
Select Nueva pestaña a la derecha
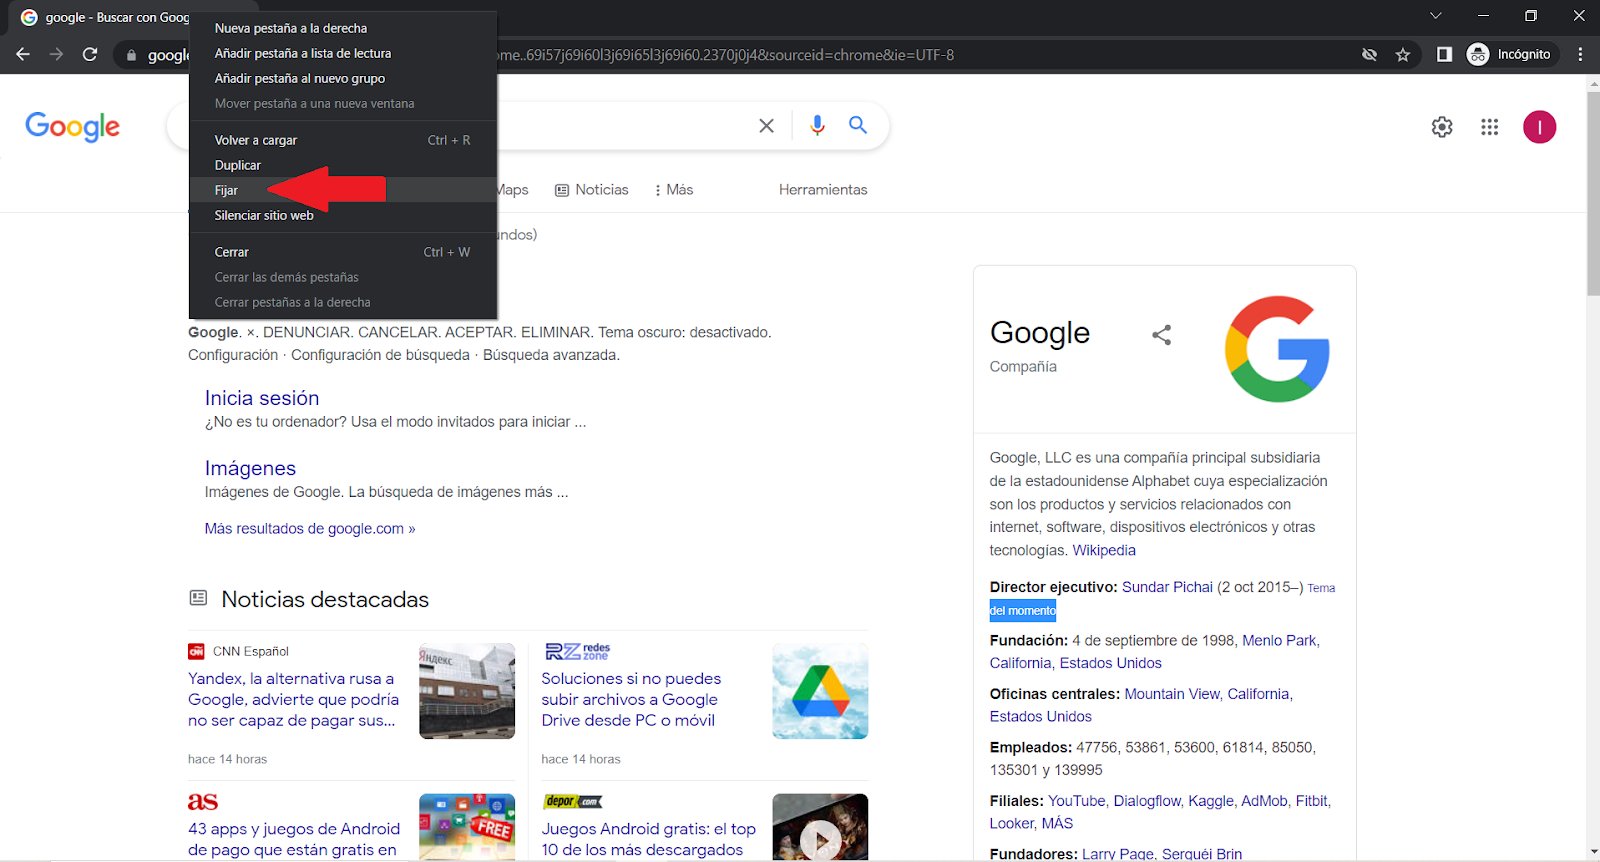[343, 28]
